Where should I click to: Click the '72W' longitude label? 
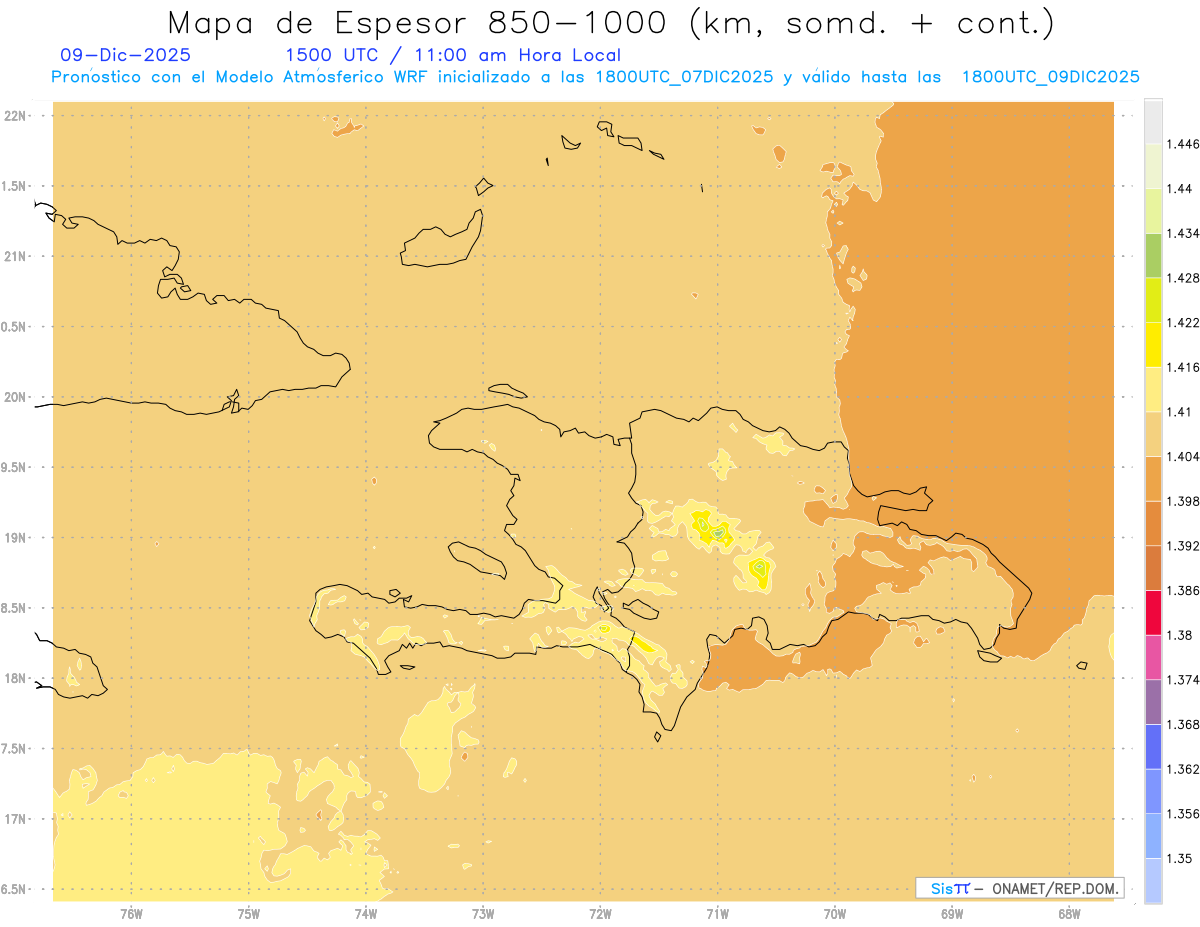pos(601,914)
